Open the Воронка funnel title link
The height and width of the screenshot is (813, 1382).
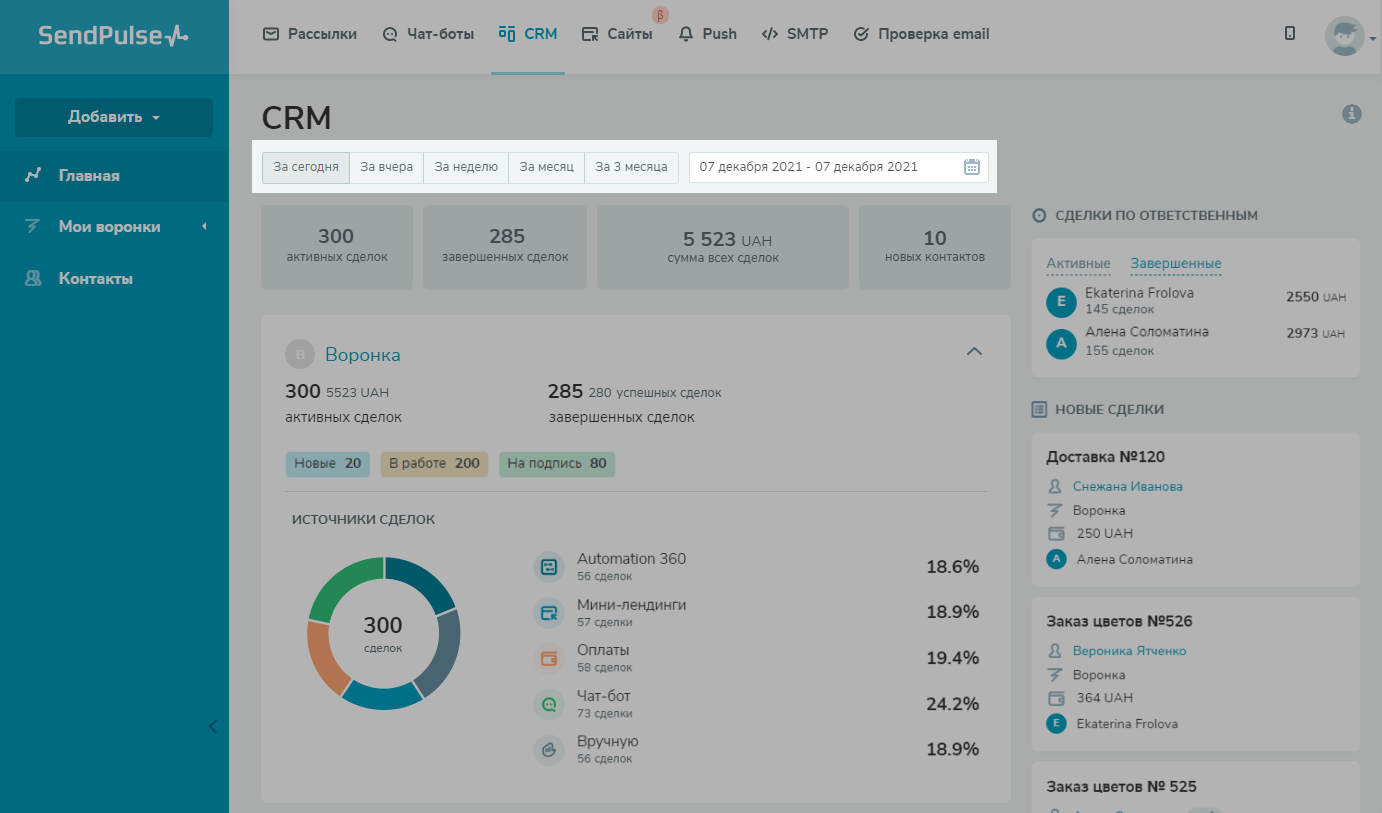(363, 354)
